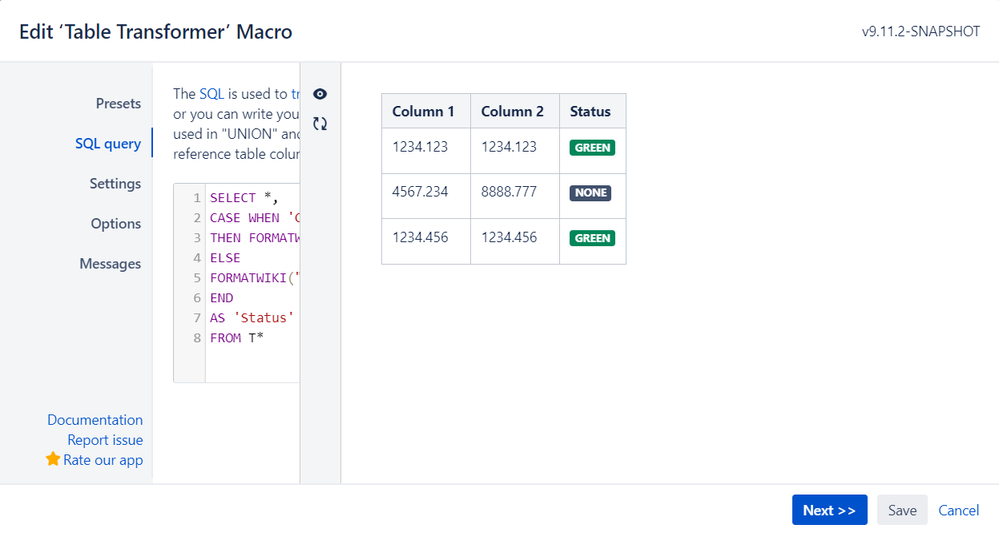Viewport: 999px width, 534px height.
Task: Switch to the Settings tab
Action: pos(115,184)
